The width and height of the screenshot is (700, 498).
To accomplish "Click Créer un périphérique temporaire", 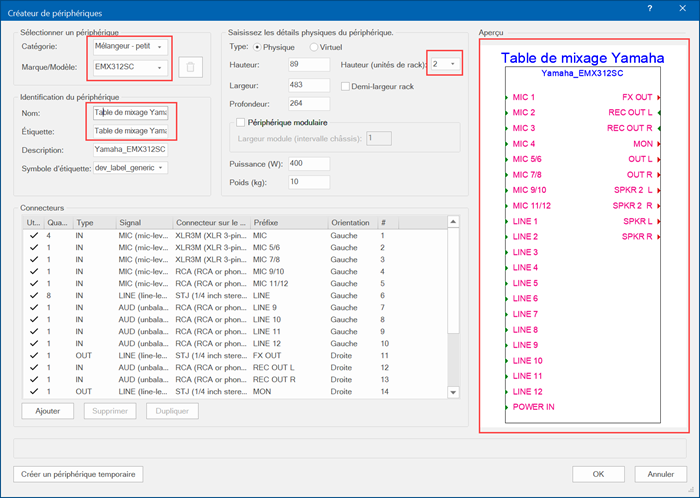I will point(78,474).
